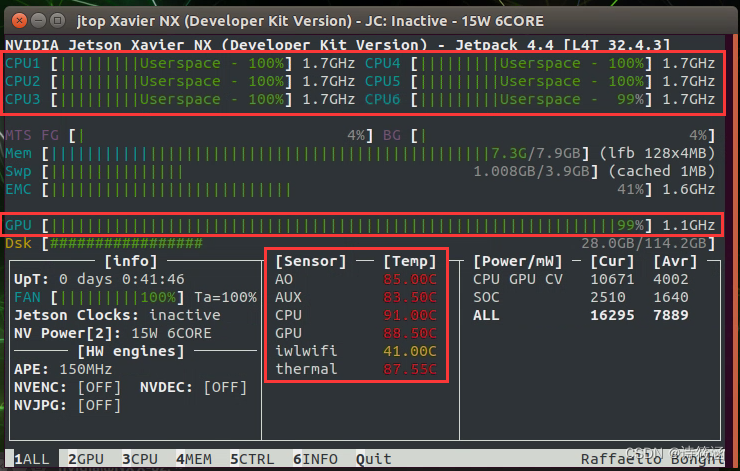Click the Mem usage bar

pos(316,153)
